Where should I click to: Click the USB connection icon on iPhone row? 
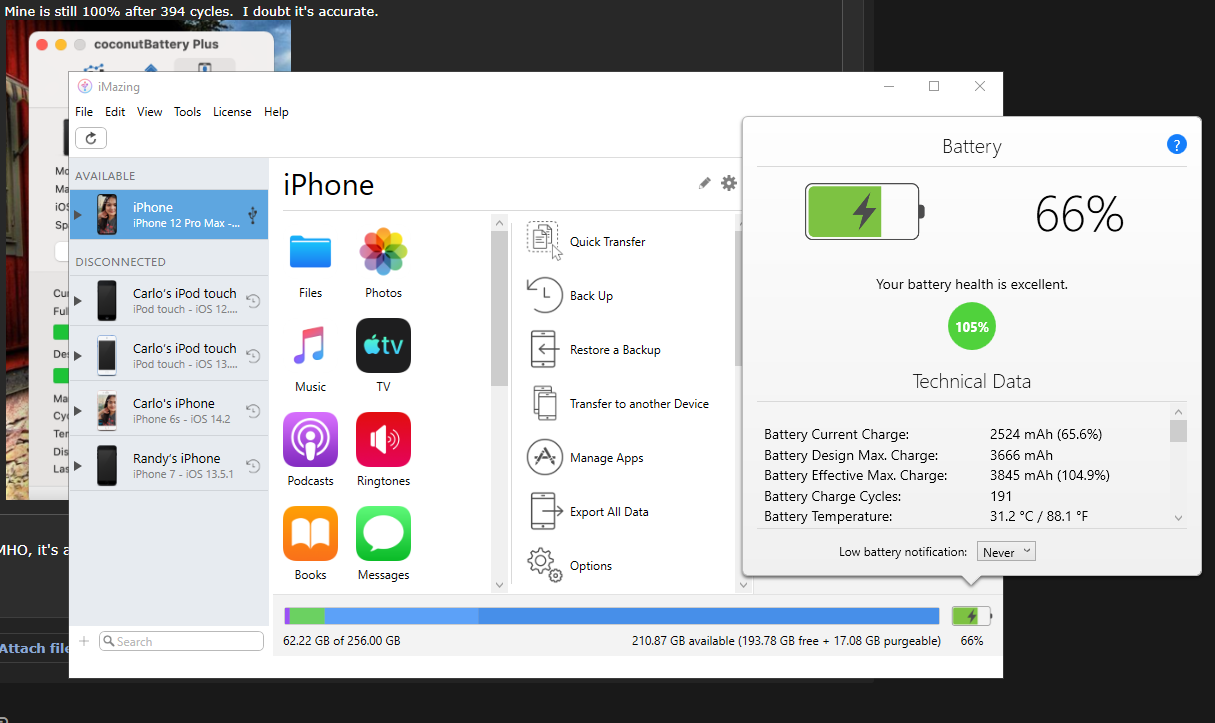point(254,214)
